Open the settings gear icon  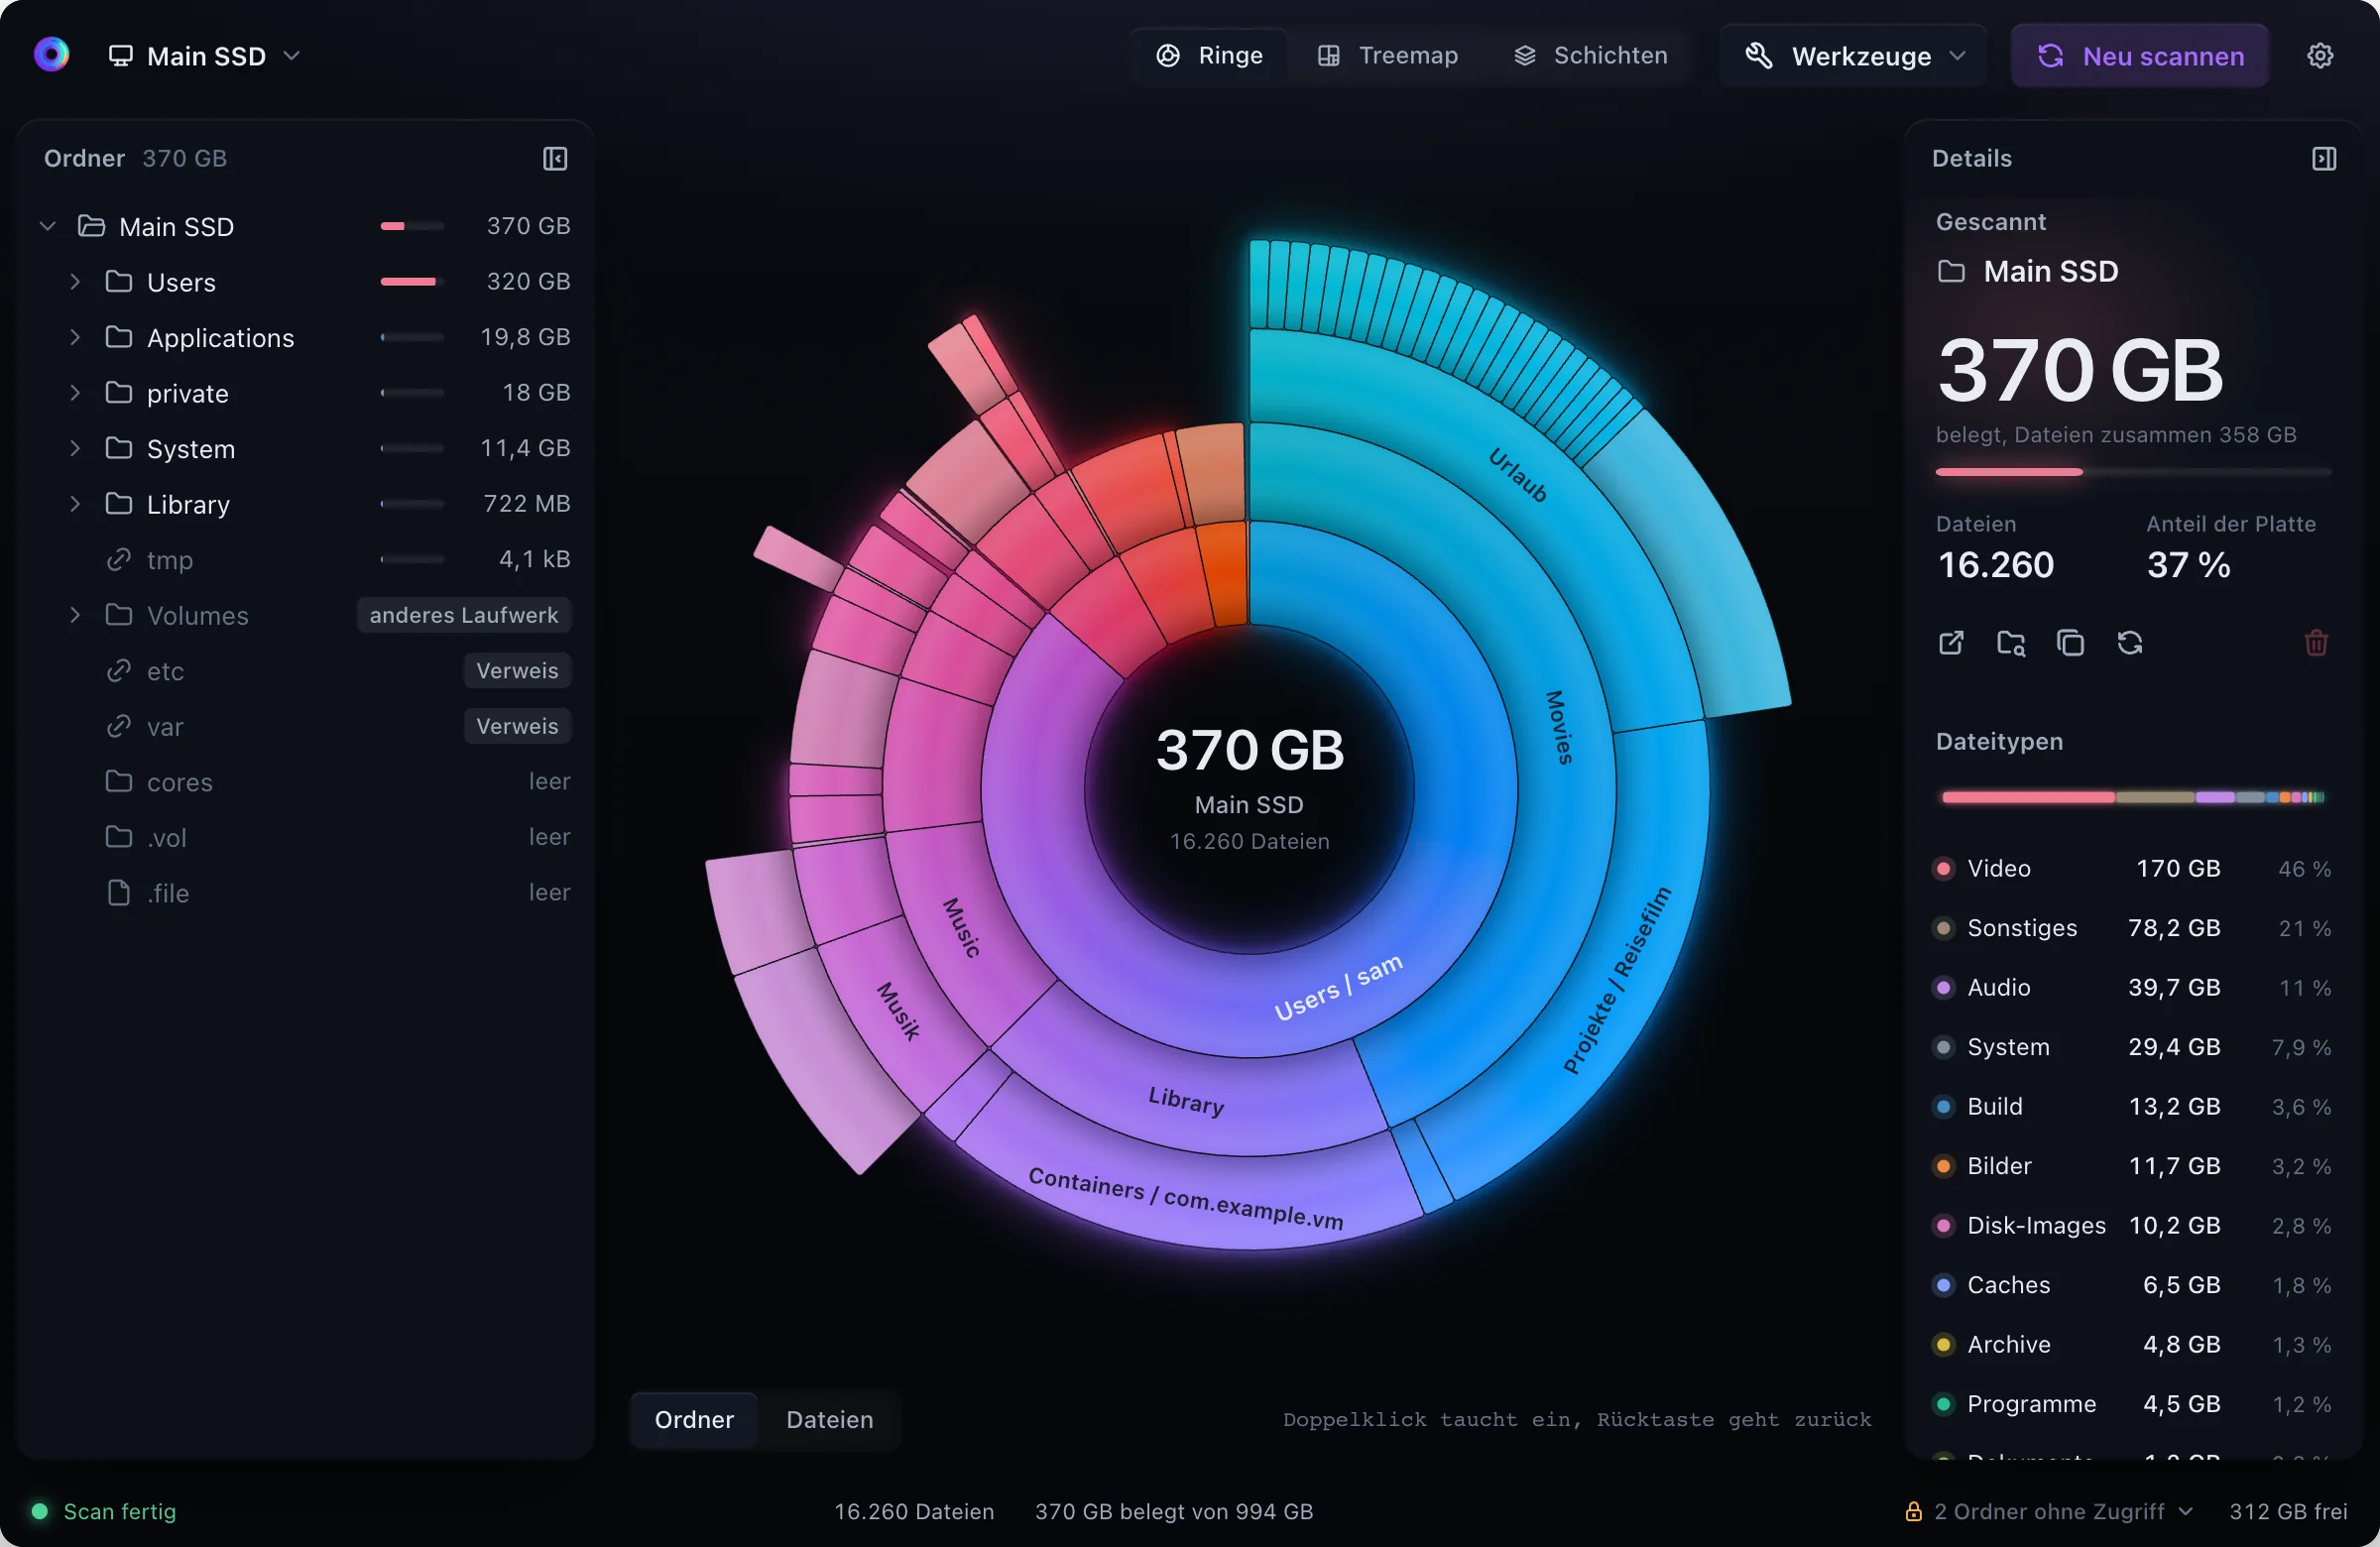coord(2320,55)
